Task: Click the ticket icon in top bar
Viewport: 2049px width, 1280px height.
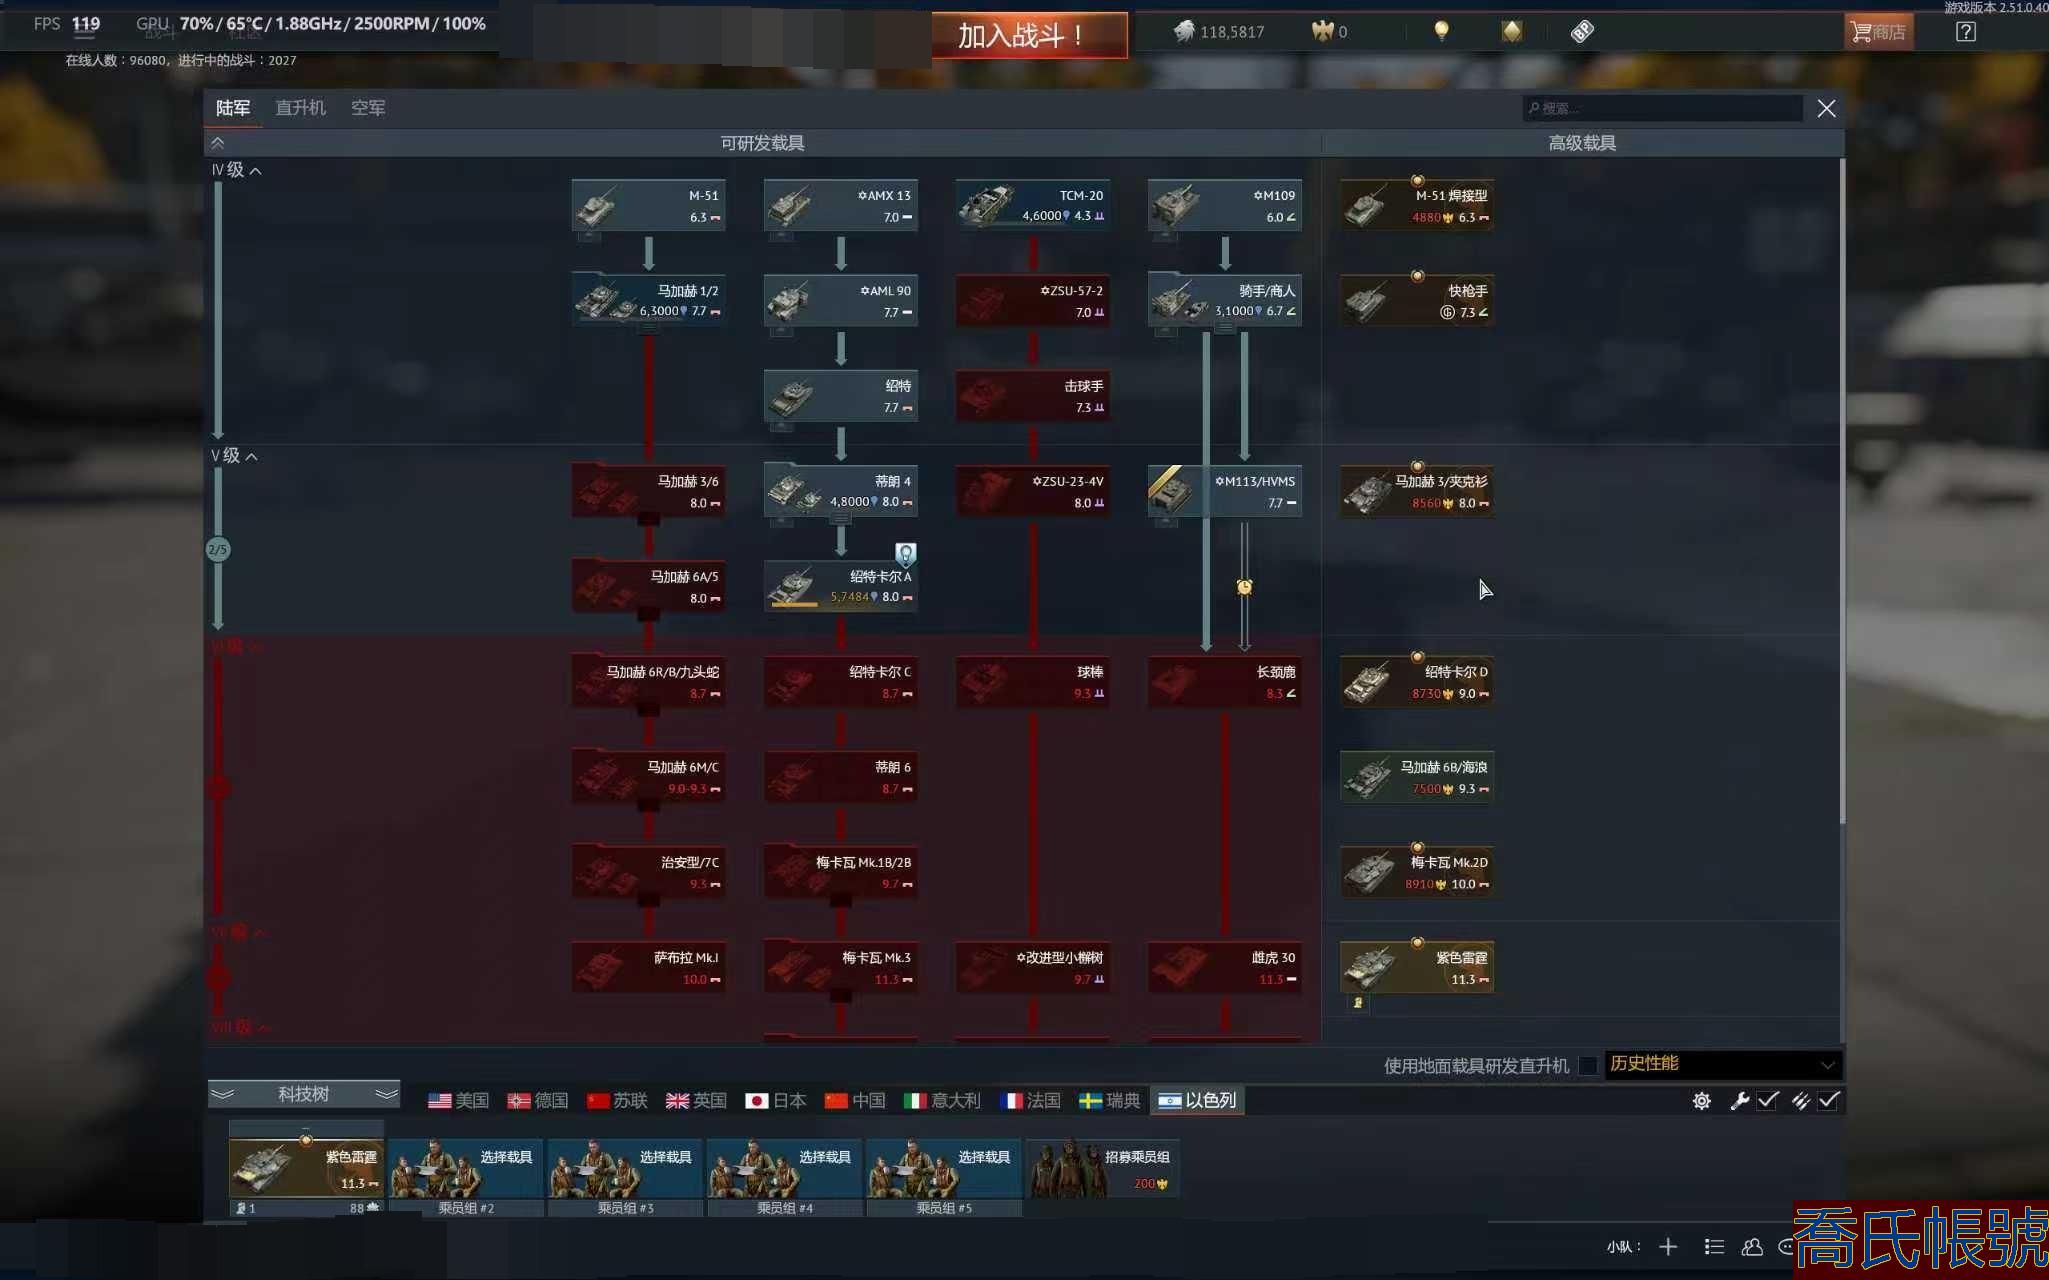Action: (x=1582, y=31)
